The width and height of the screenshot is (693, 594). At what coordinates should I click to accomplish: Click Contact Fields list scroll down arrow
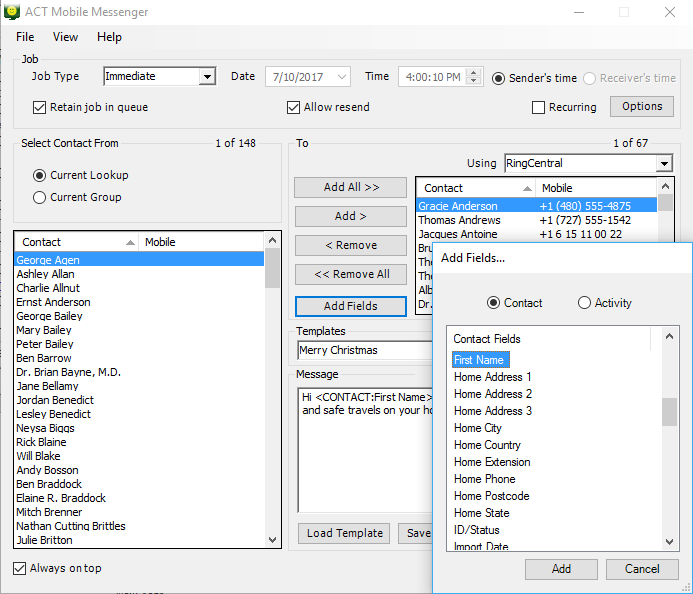[670, 542]
